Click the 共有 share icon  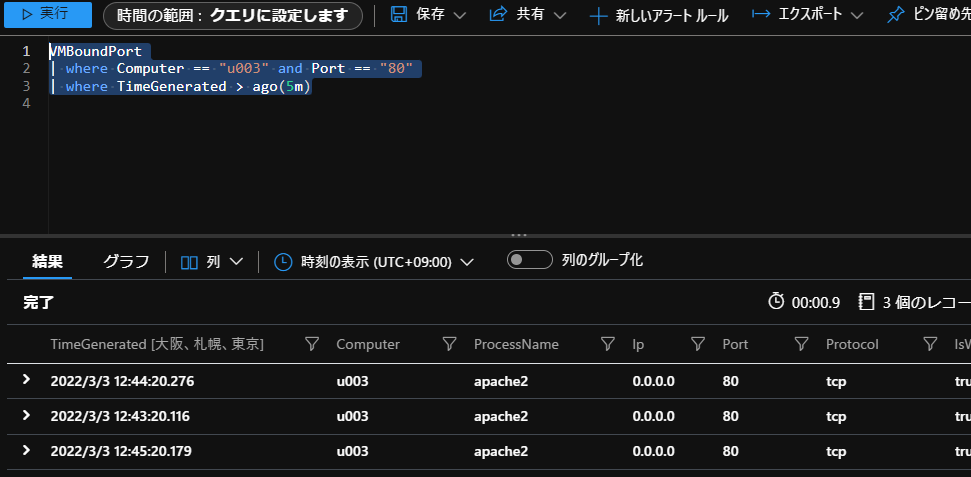coord(498,15)
